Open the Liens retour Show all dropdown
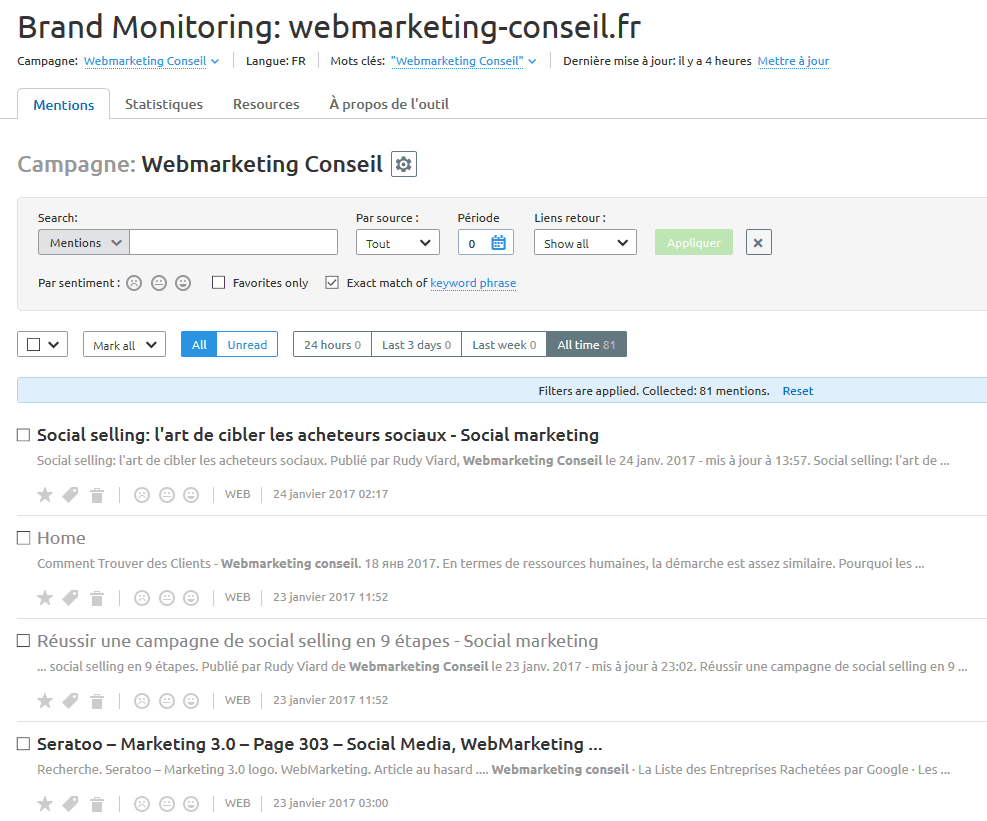The width and height of the screenshot is (987, 821). tap(585, 242)
